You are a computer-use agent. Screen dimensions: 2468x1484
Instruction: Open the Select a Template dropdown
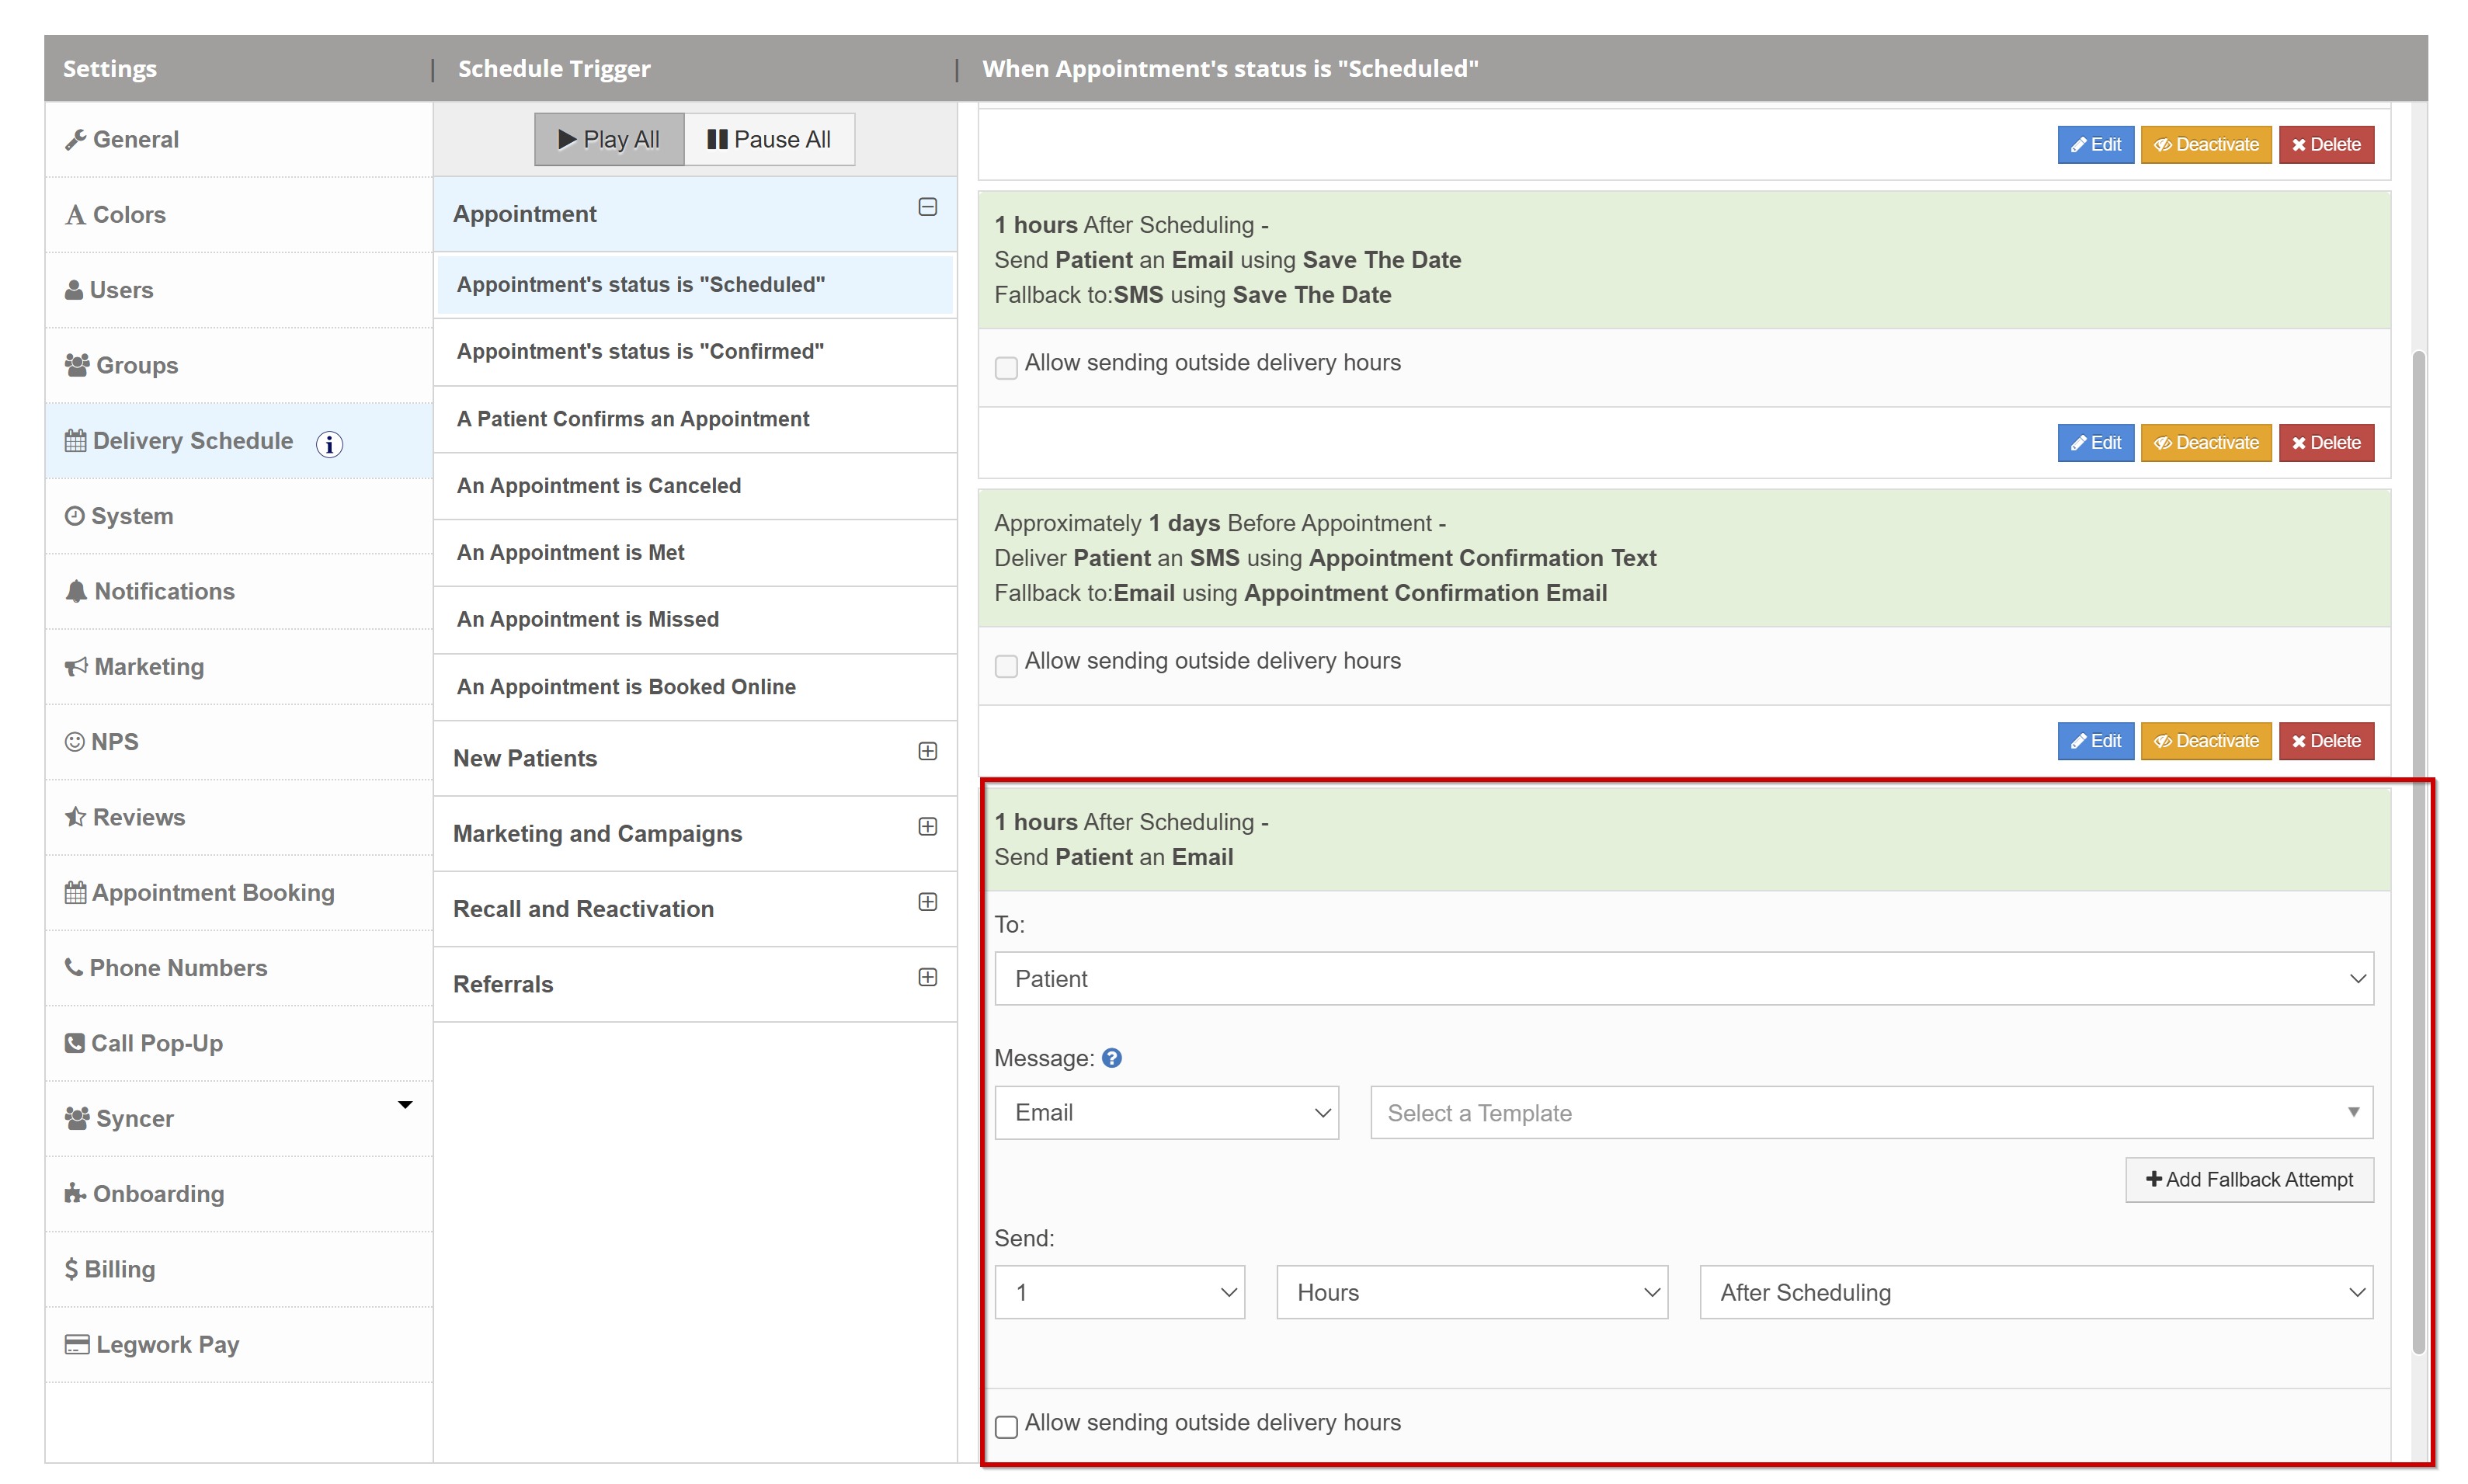pos(1871,1113)
